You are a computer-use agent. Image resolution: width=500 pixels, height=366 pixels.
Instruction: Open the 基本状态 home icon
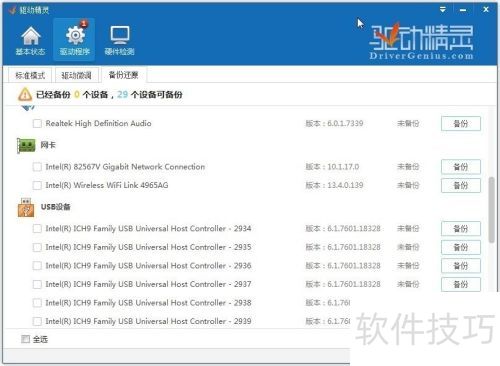pyautogui.click(x=30, y=41)
